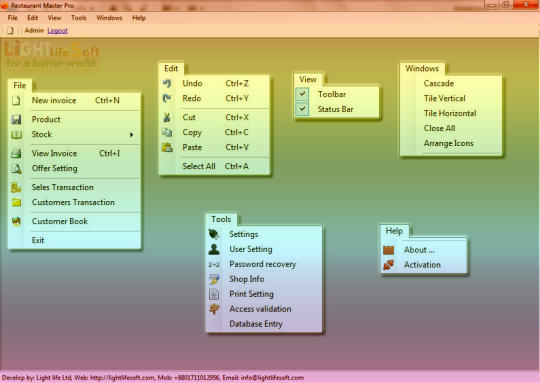Click the Product floppy disk icon

16,120
